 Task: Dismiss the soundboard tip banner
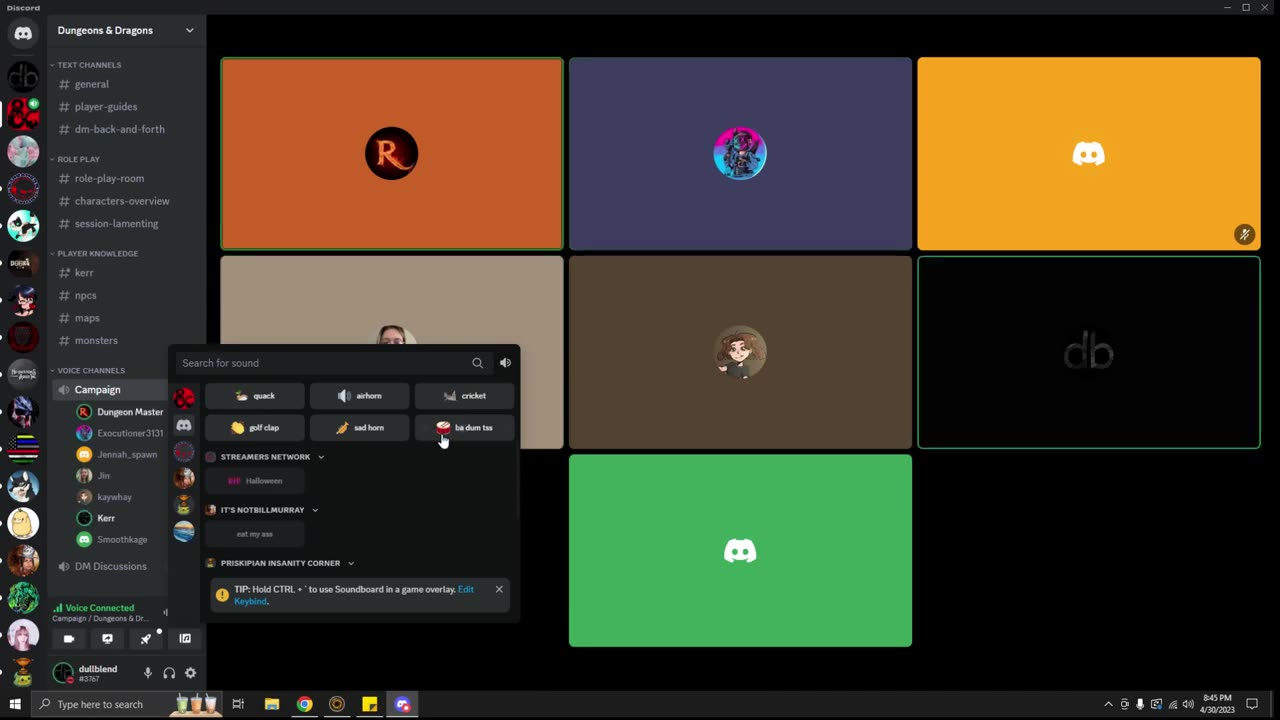click(499, 589)
